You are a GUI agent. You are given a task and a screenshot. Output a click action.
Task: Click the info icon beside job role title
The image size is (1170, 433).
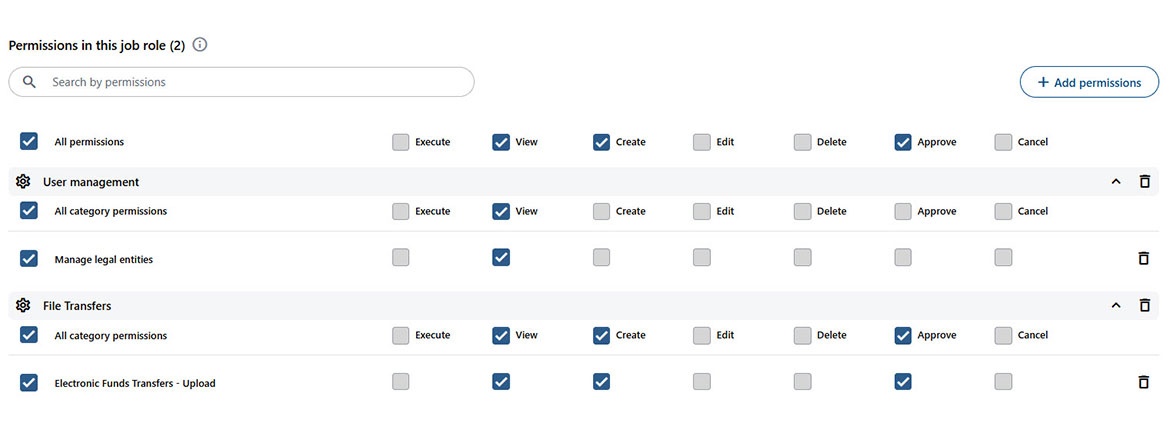(x=200, y=45)
